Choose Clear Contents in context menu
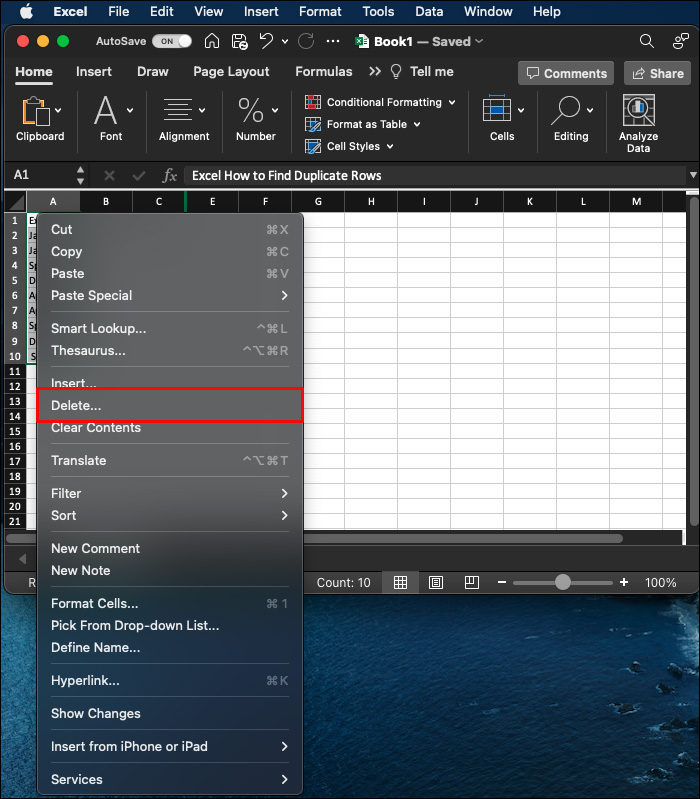Viewport: 700px width, 799px height. click(x=170, y=428)
